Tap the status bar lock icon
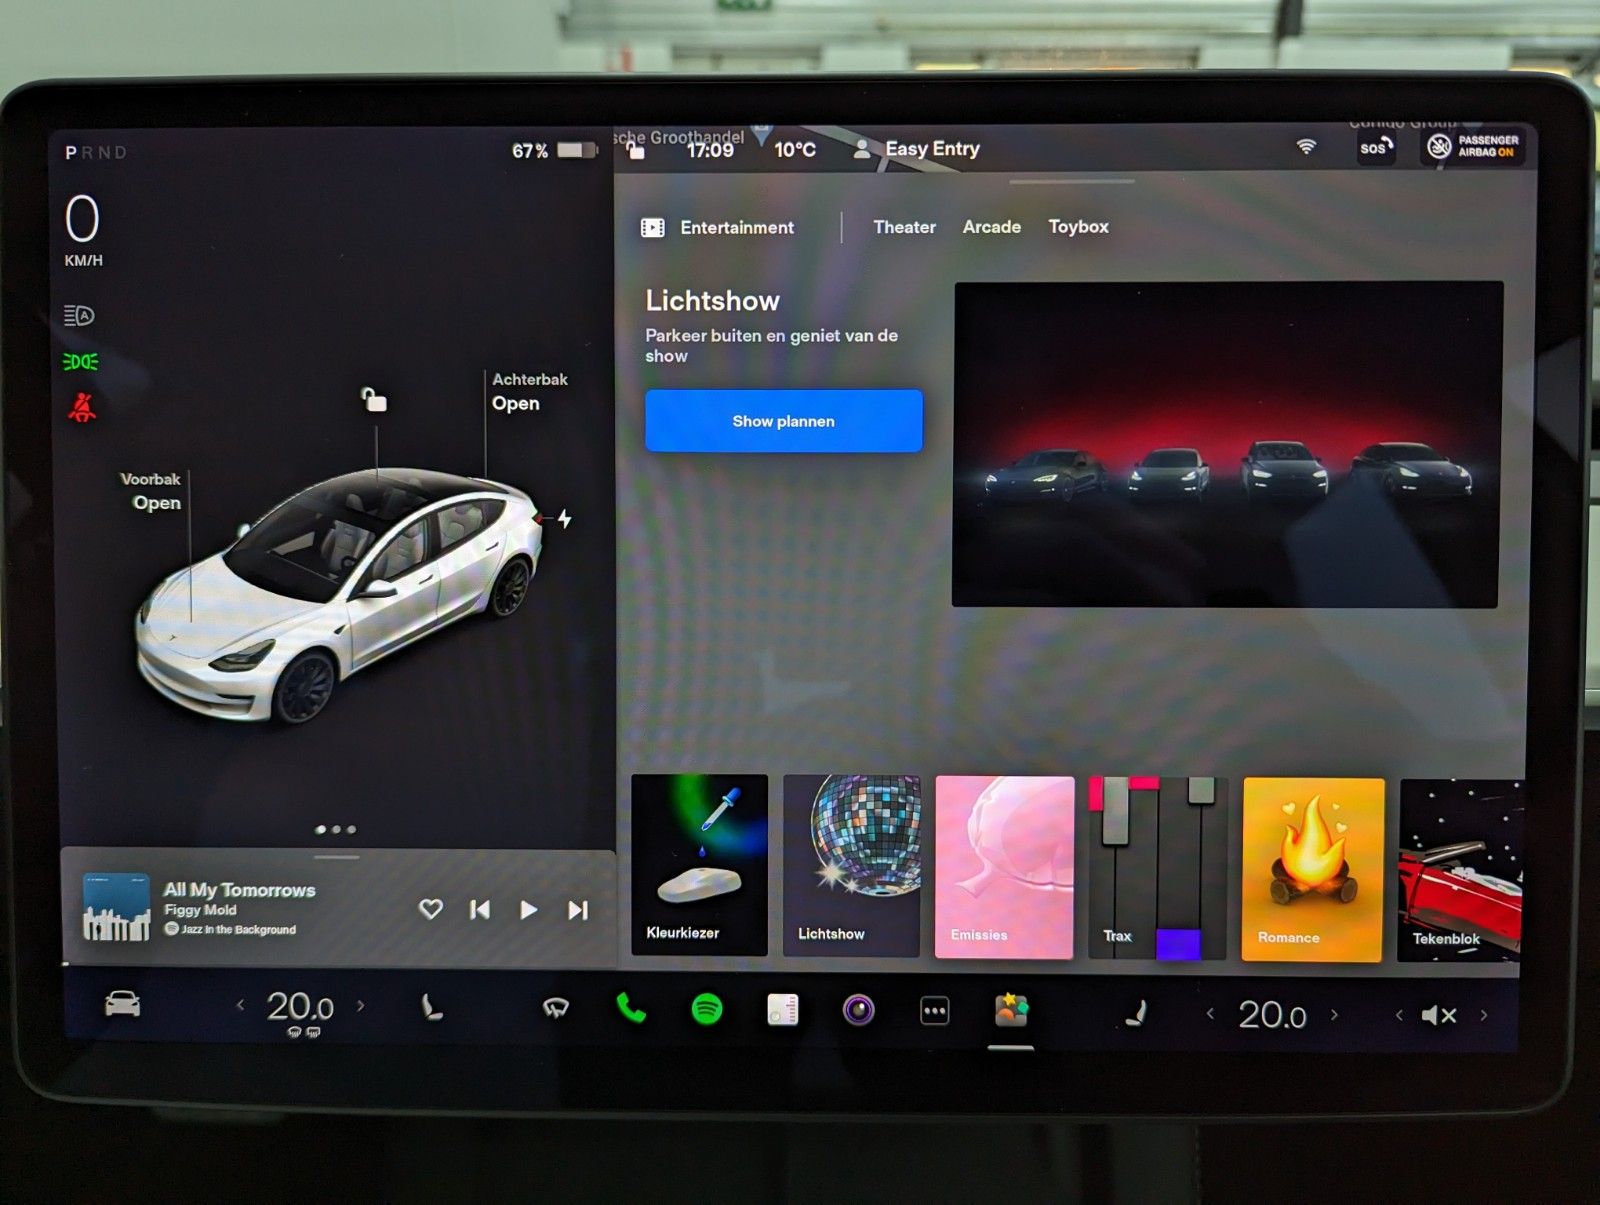 point(635,150)
